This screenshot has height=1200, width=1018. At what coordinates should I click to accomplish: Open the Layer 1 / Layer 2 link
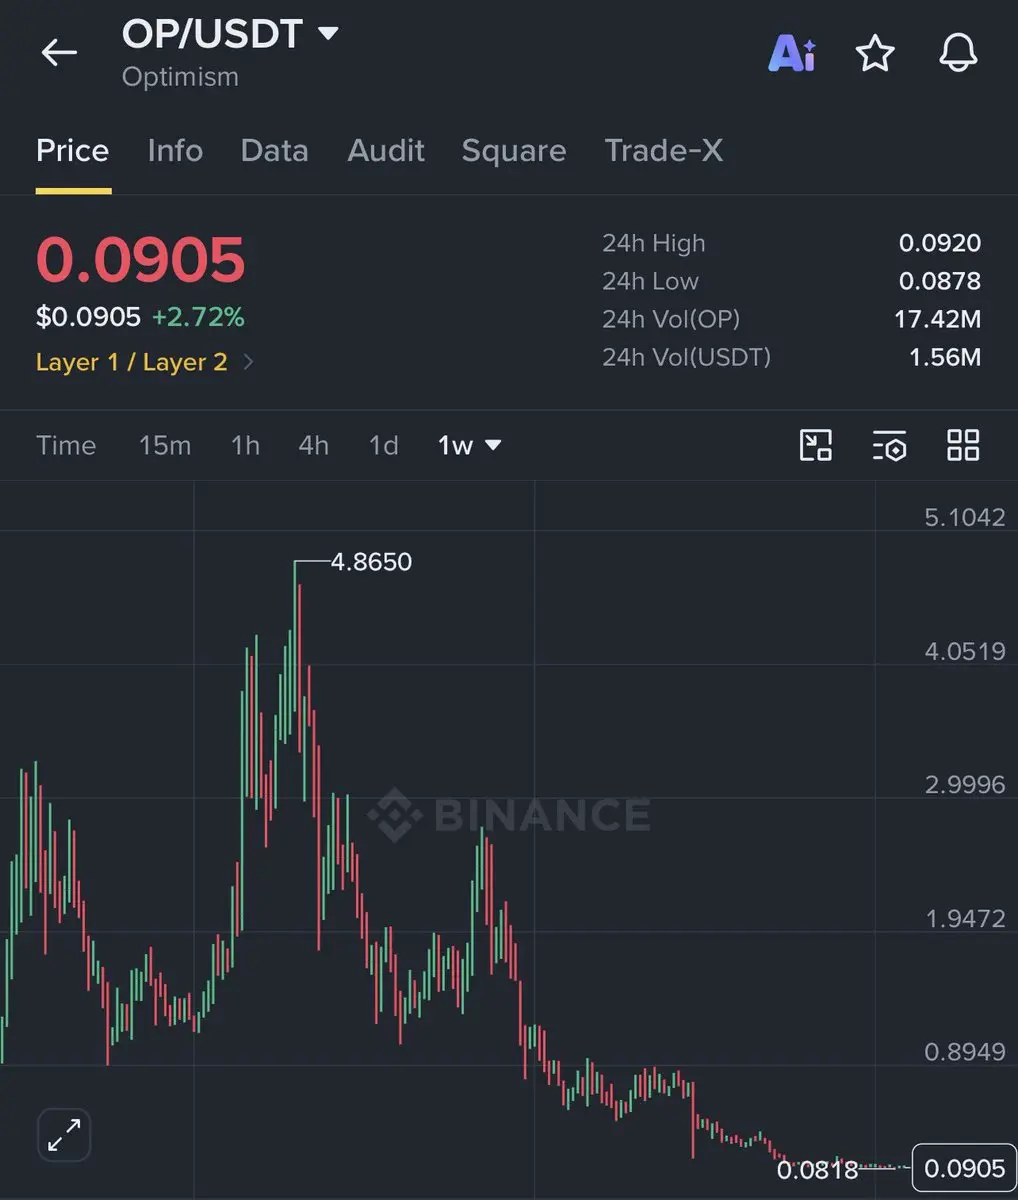(132, 362)
